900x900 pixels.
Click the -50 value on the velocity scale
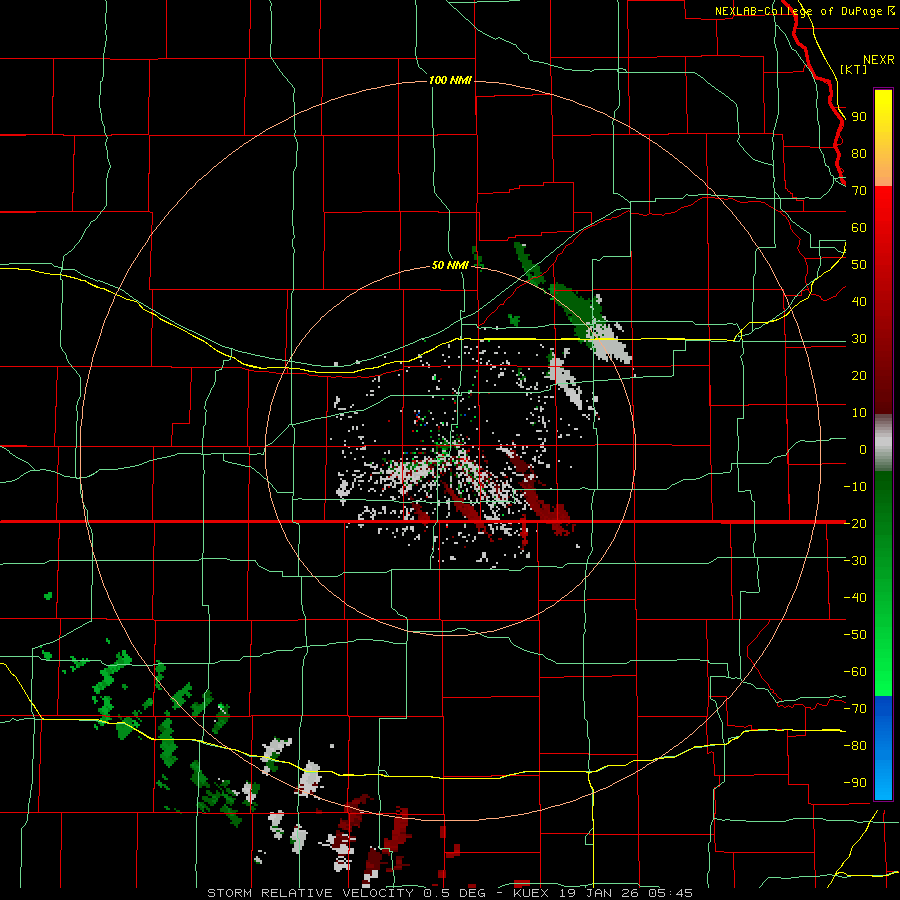tap(855, 635)
